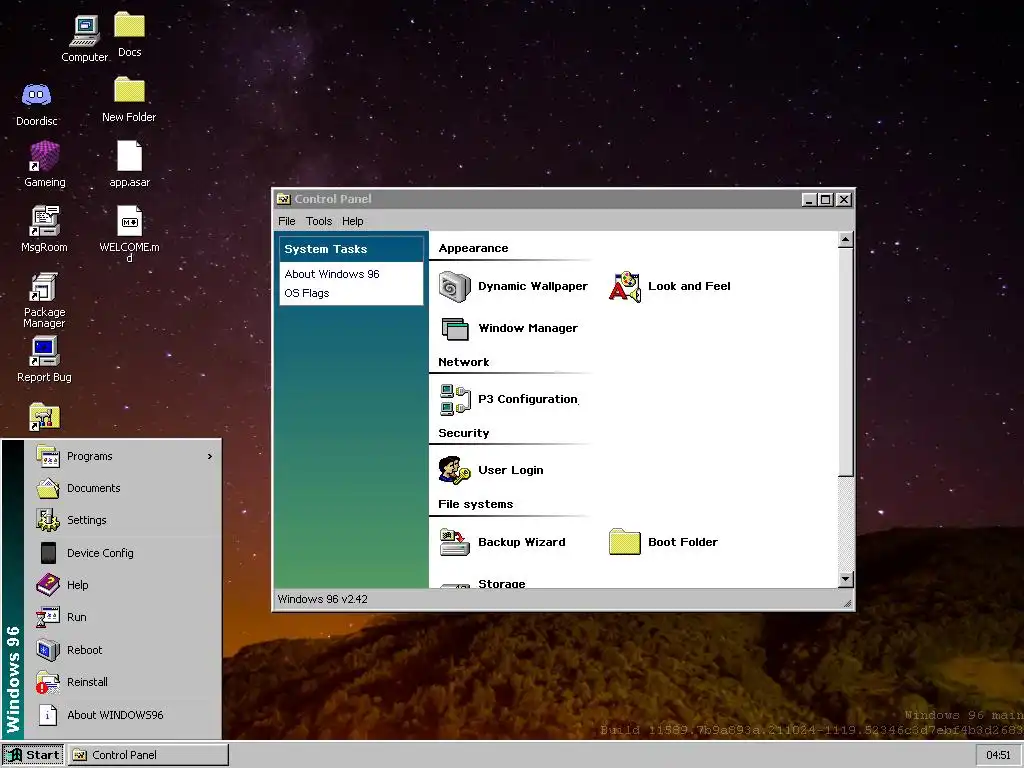
Task: Open the File menu in Control Panel
Action: click(287, 221)
